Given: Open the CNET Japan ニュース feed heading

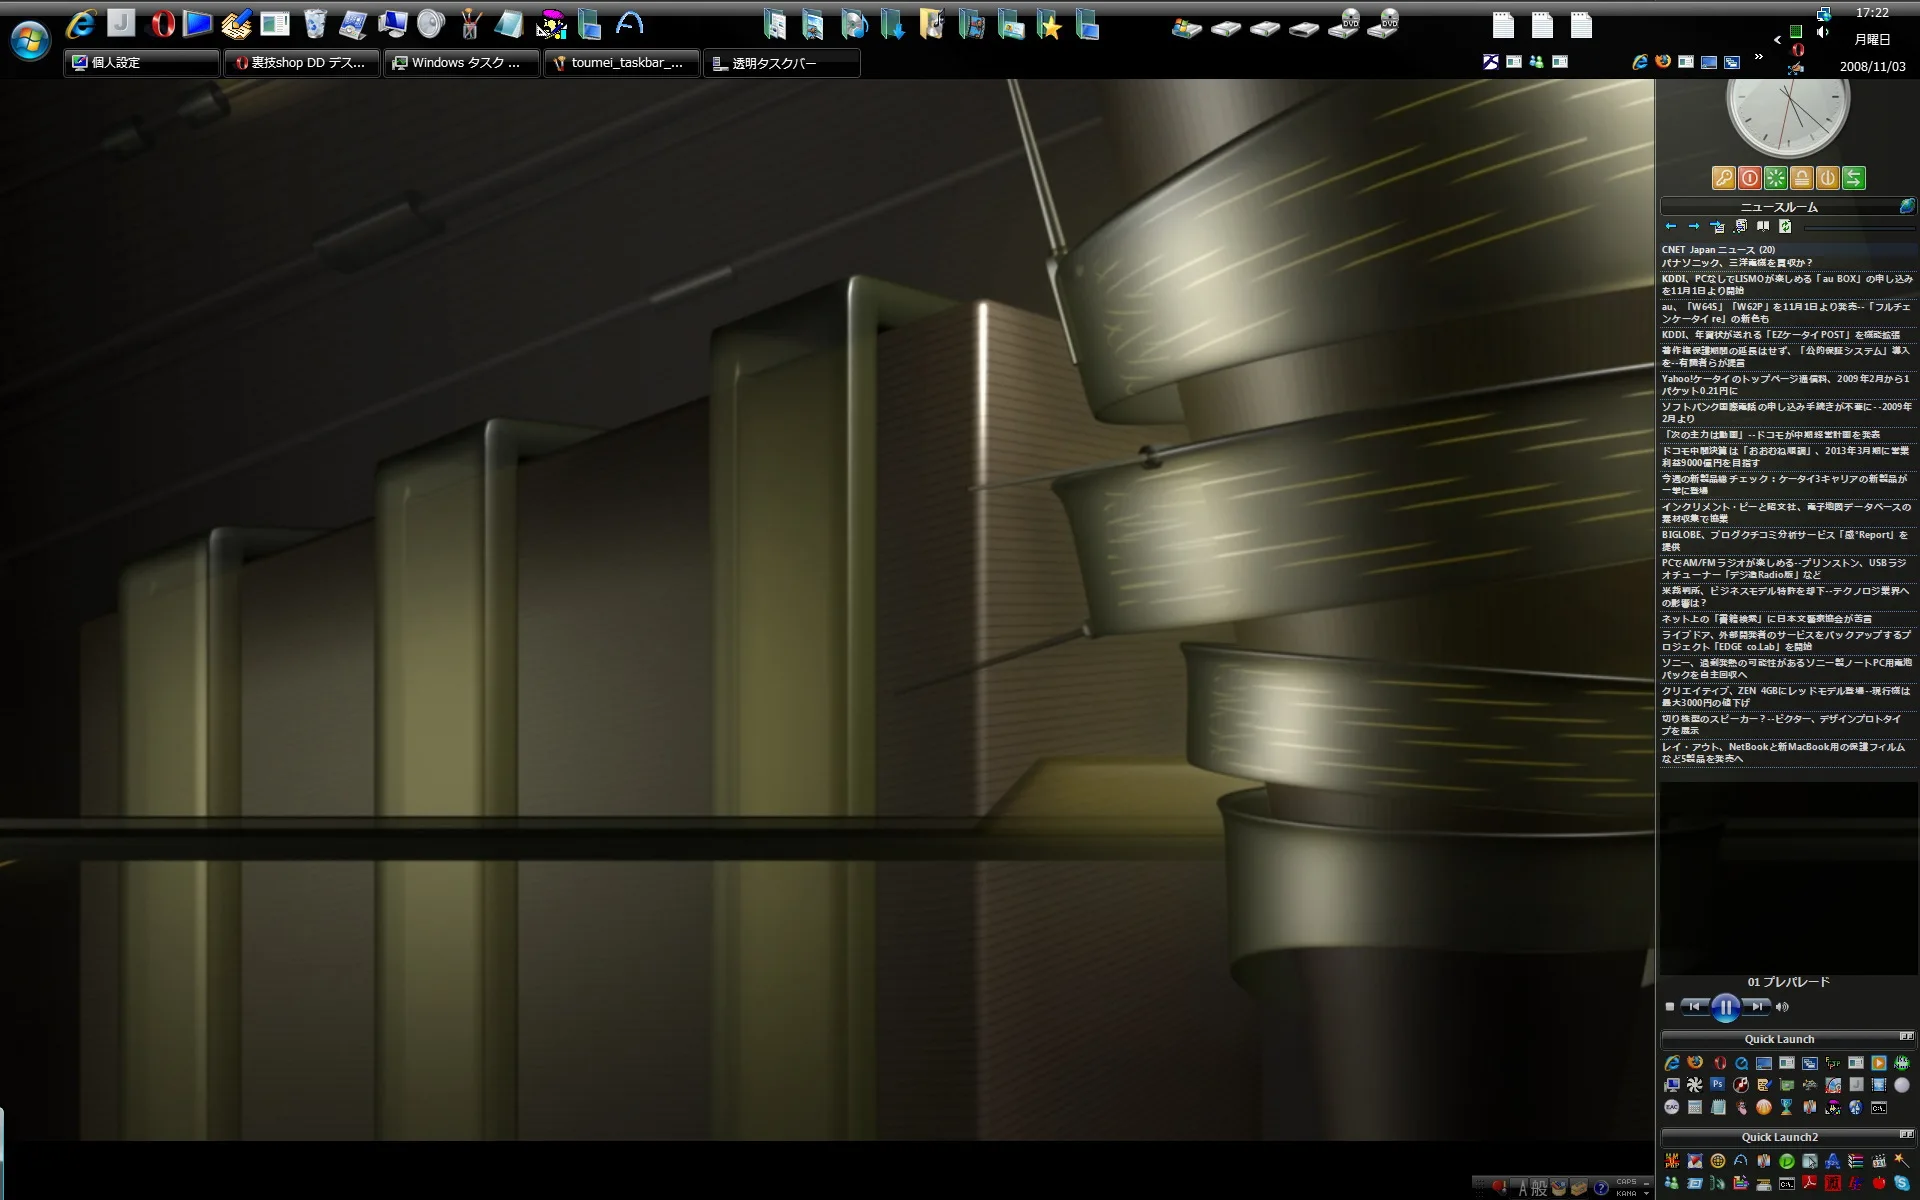Looking at the screenshot, I should 1718,250.
